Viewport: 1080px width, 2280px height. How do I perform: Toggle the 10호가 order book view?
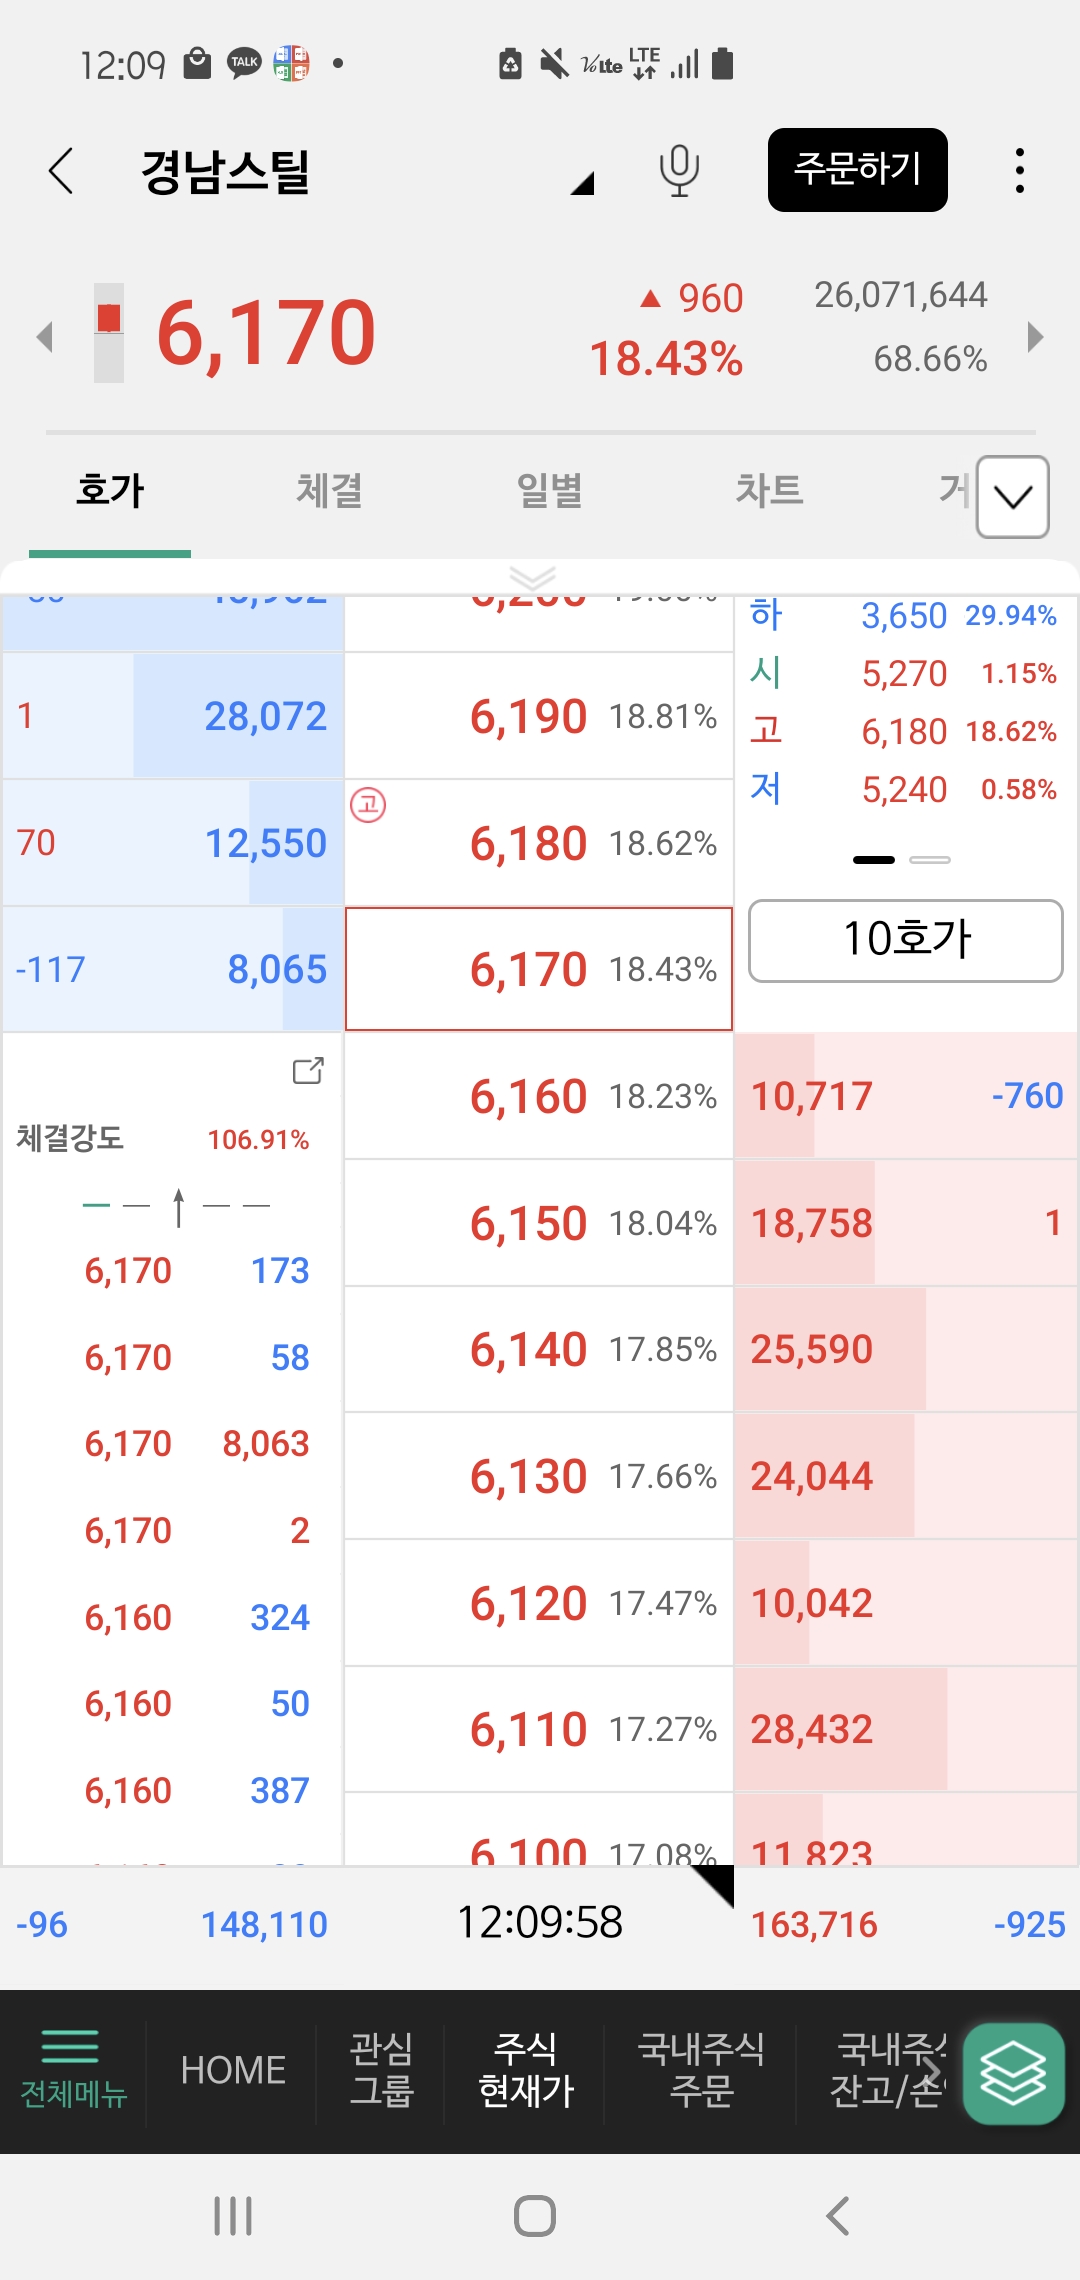905,940
